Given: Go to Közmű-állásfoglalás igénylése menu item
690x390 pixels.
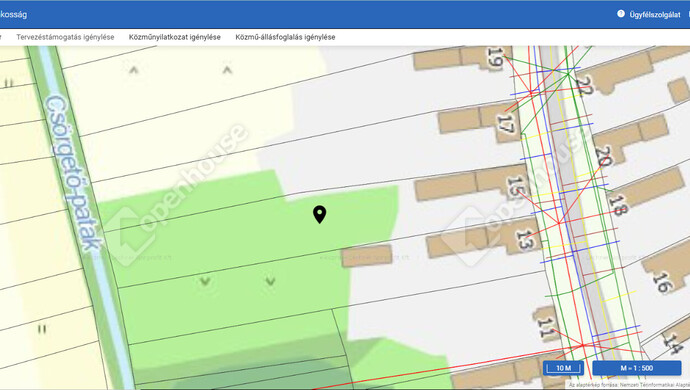Looking at the screenshot, I should 285,37.
